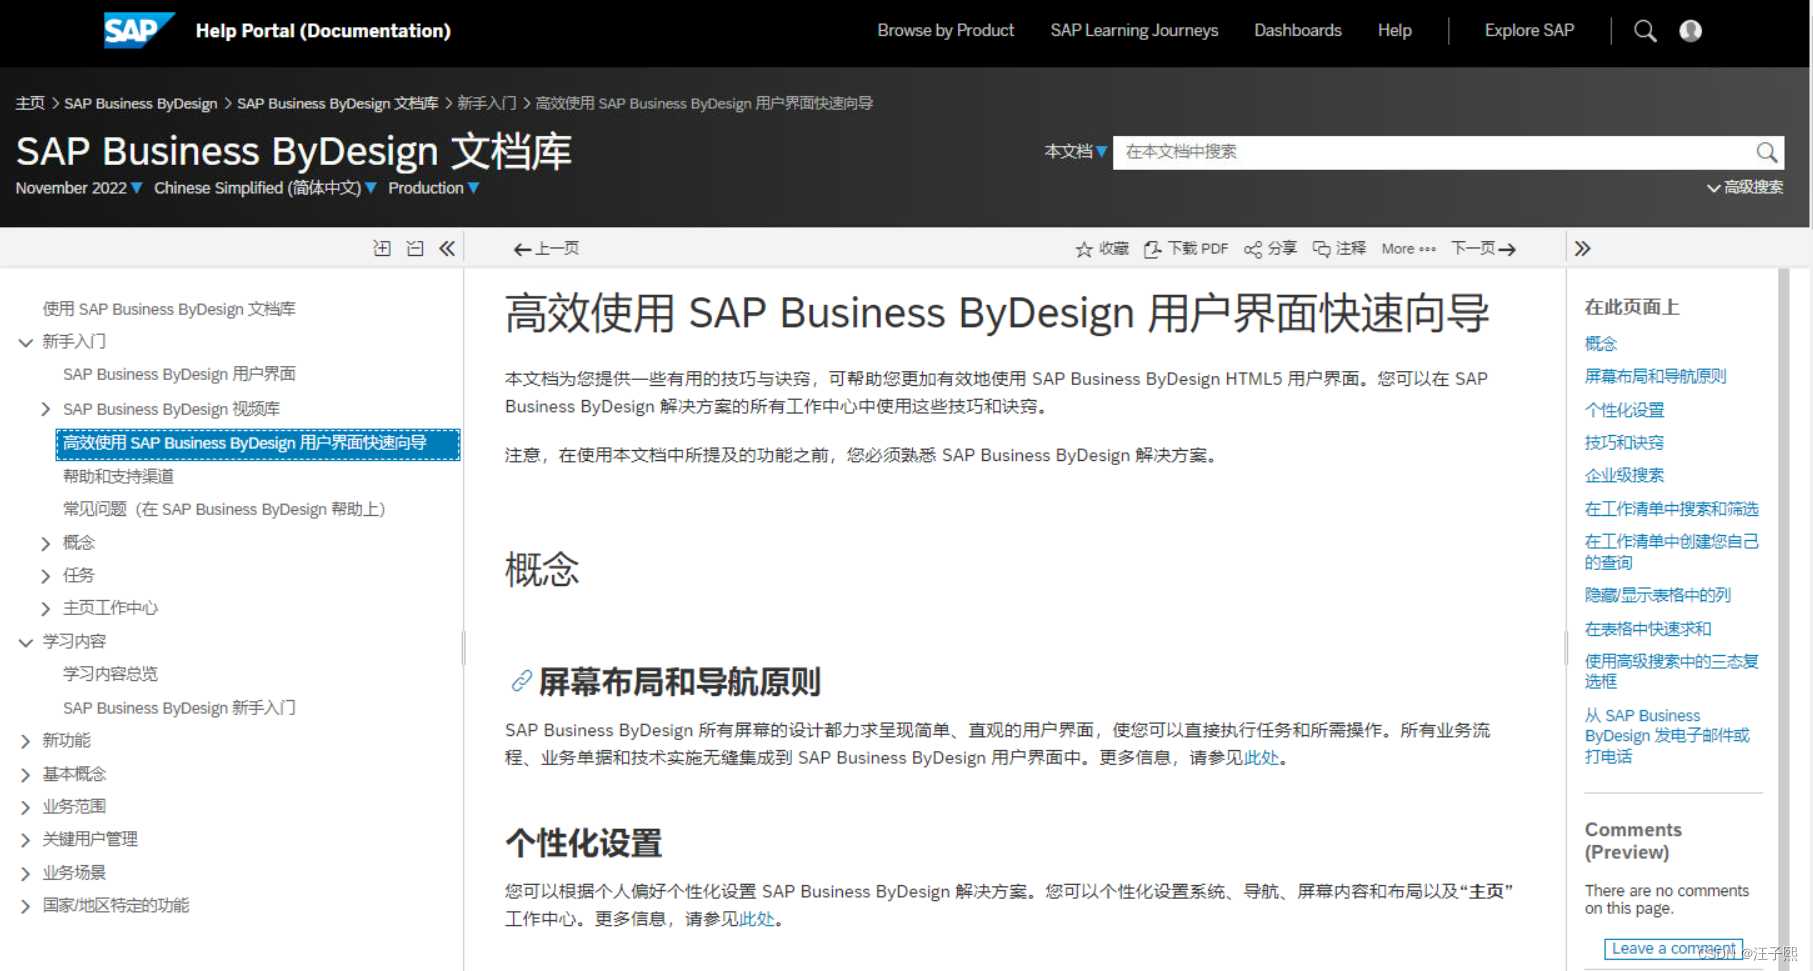Jump to 概念 section link
This screenshot has width=1813, height=971.
1600,343
